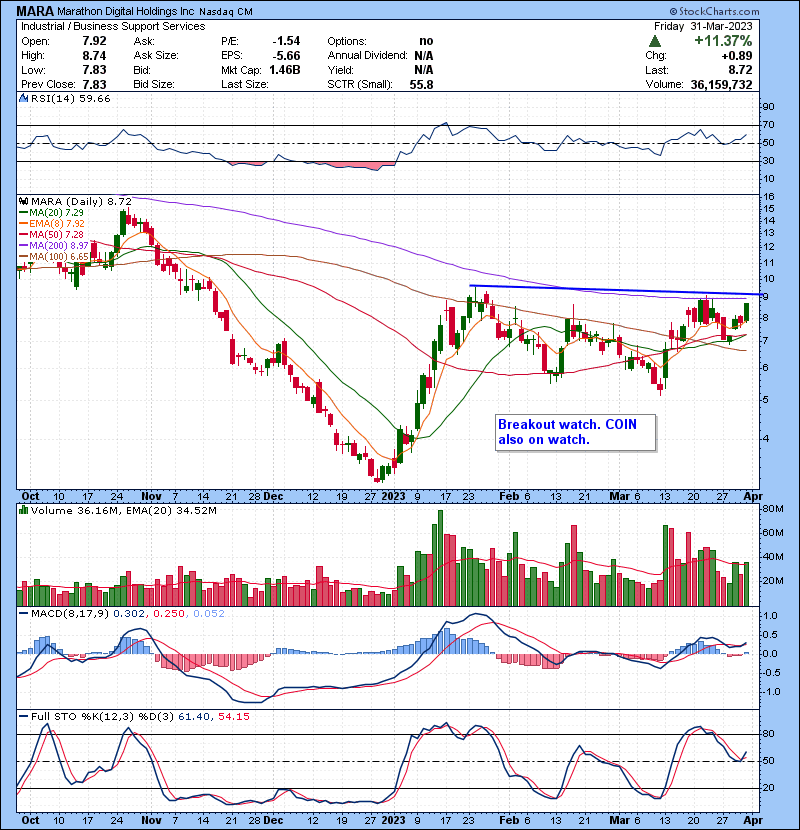Viewport: 800px width, 830px height.
Task: Click the Open value 7.92
Action: point(94,41)
